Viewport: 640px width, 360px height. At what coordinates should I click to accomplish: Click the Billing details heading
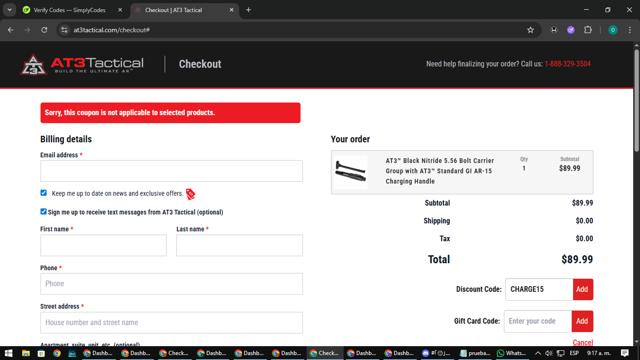pyautogui.click(x=66, y=139)
